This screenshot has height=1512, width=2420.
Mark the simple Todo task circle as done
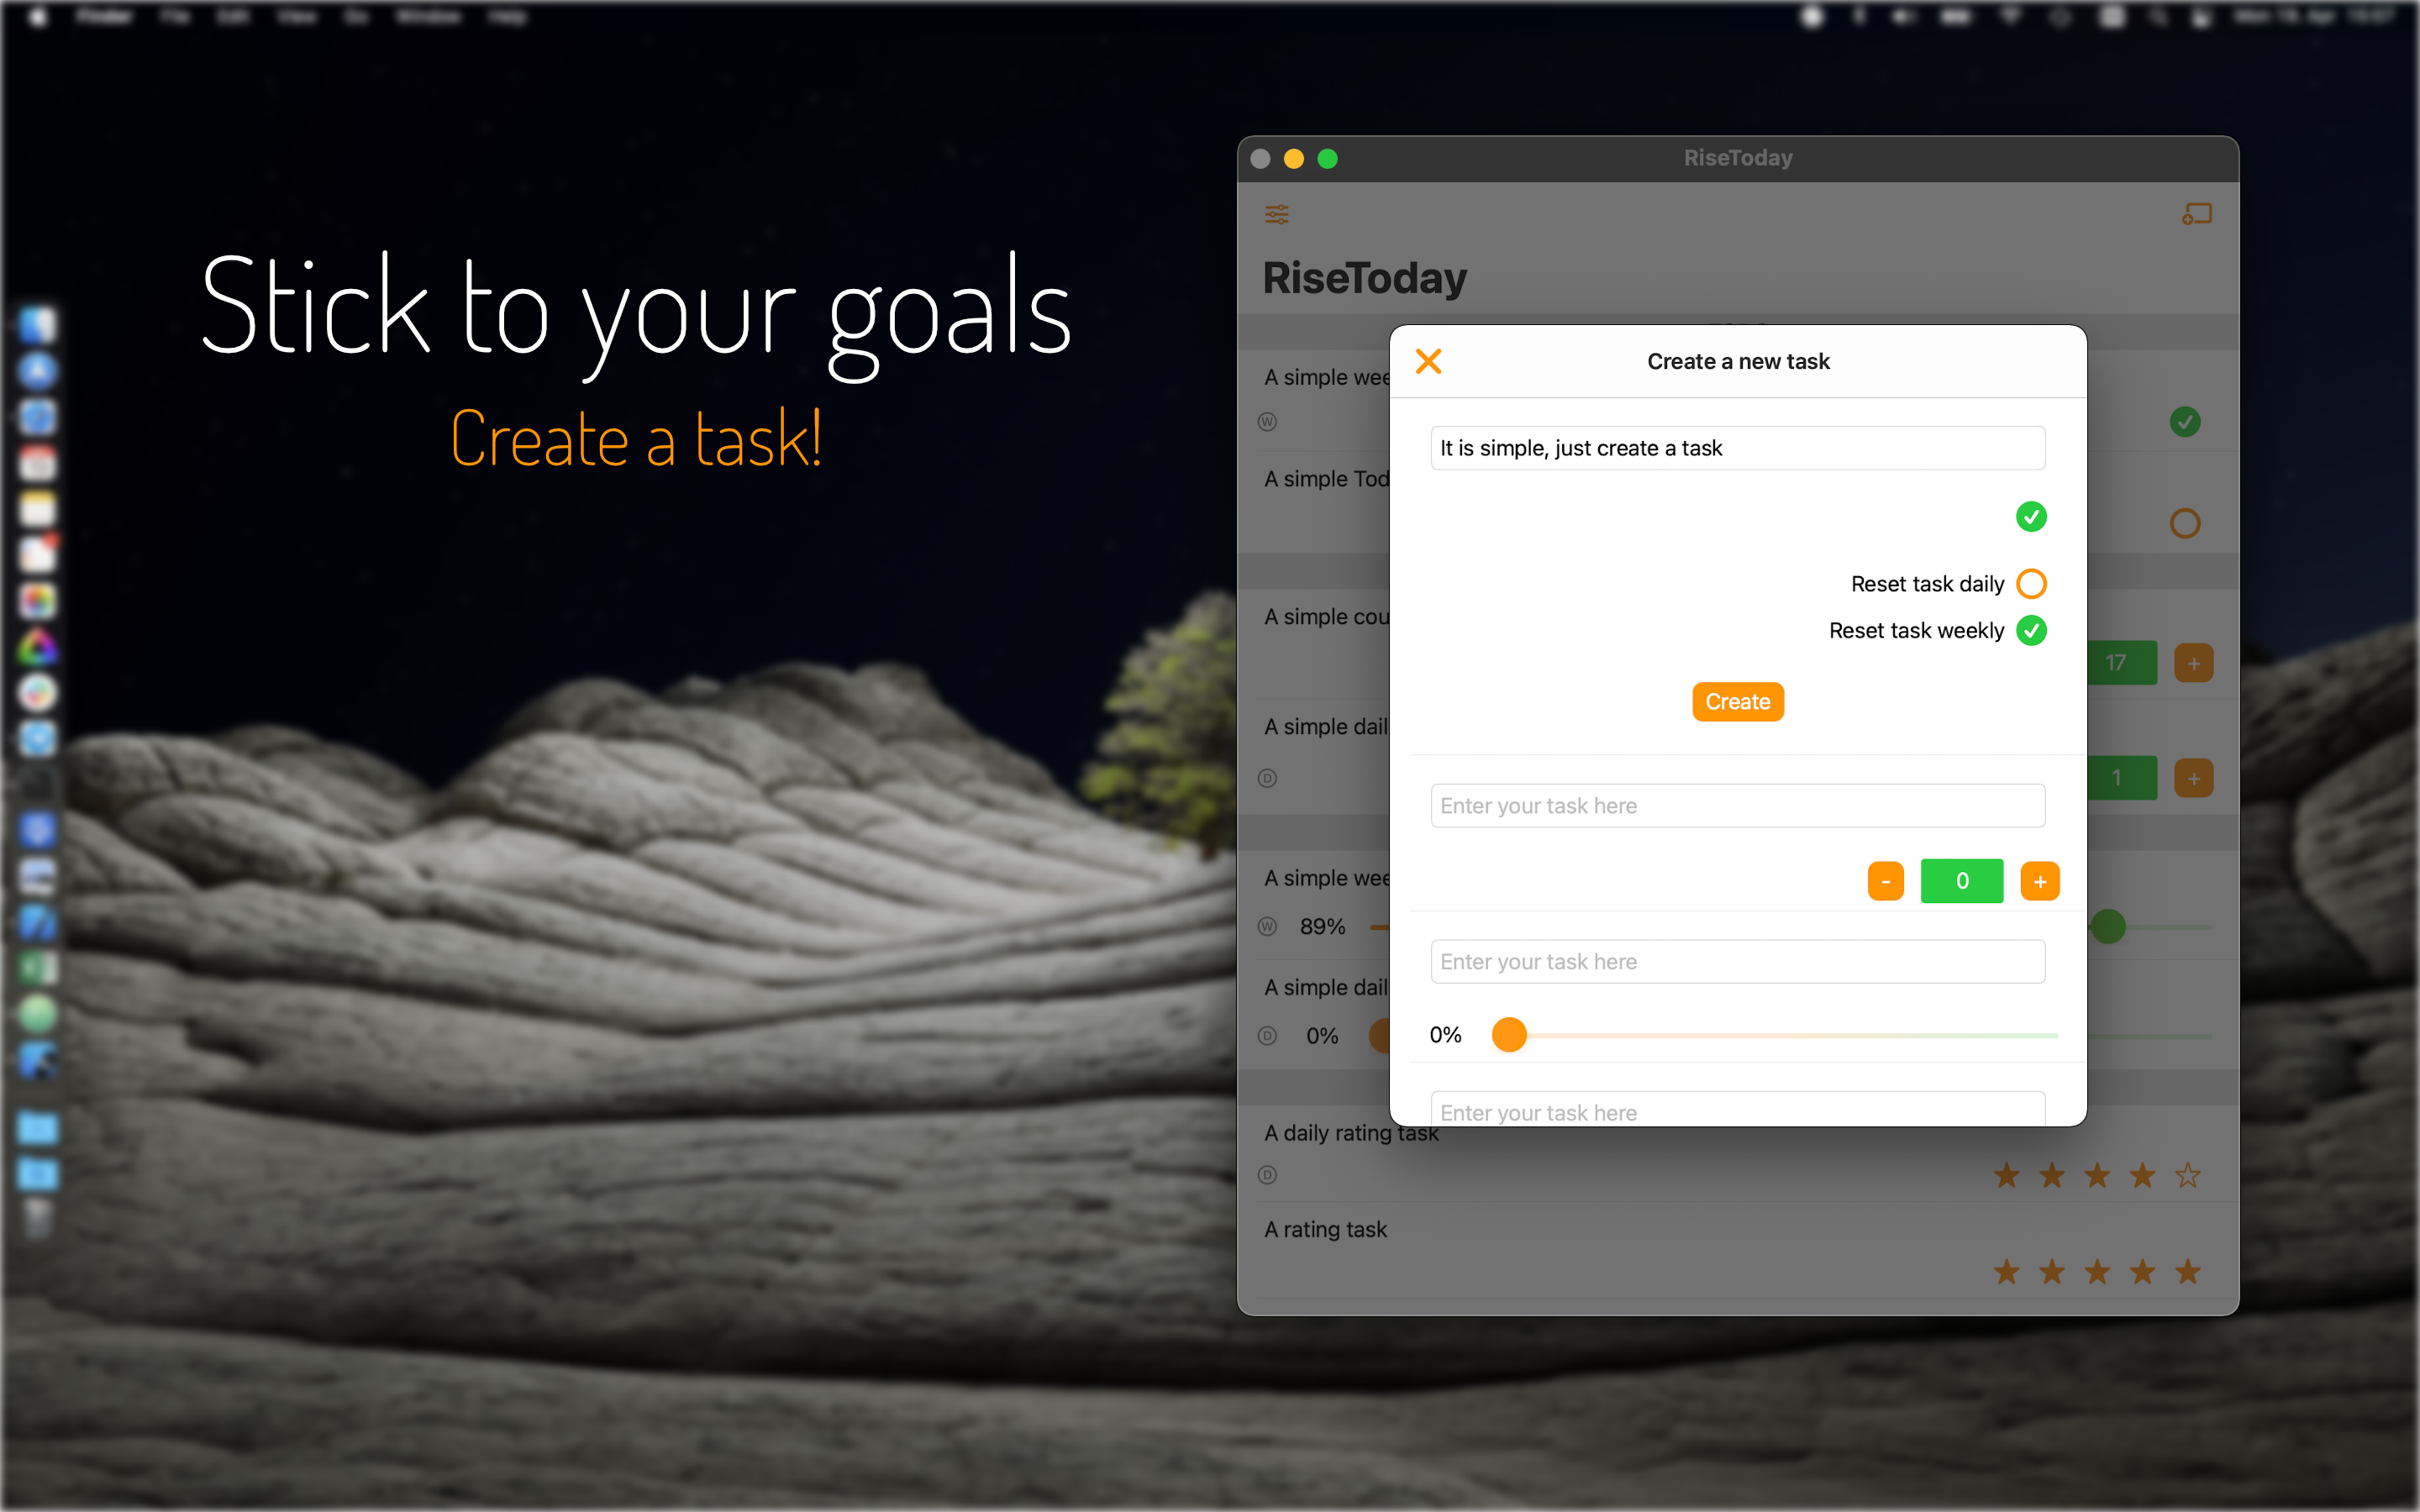(x=2185, y=523)
